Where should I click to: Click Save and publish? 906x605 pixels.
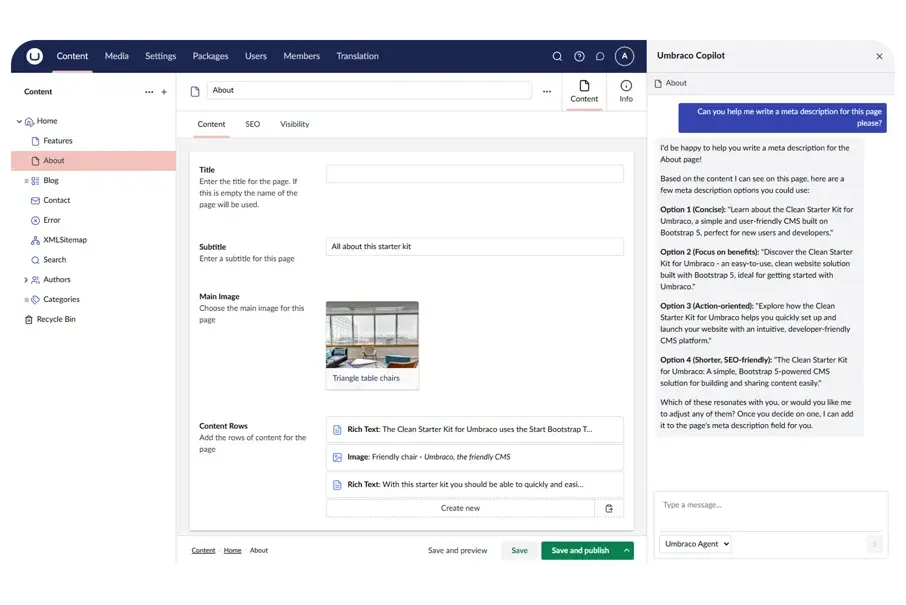(x=580, y=551)
